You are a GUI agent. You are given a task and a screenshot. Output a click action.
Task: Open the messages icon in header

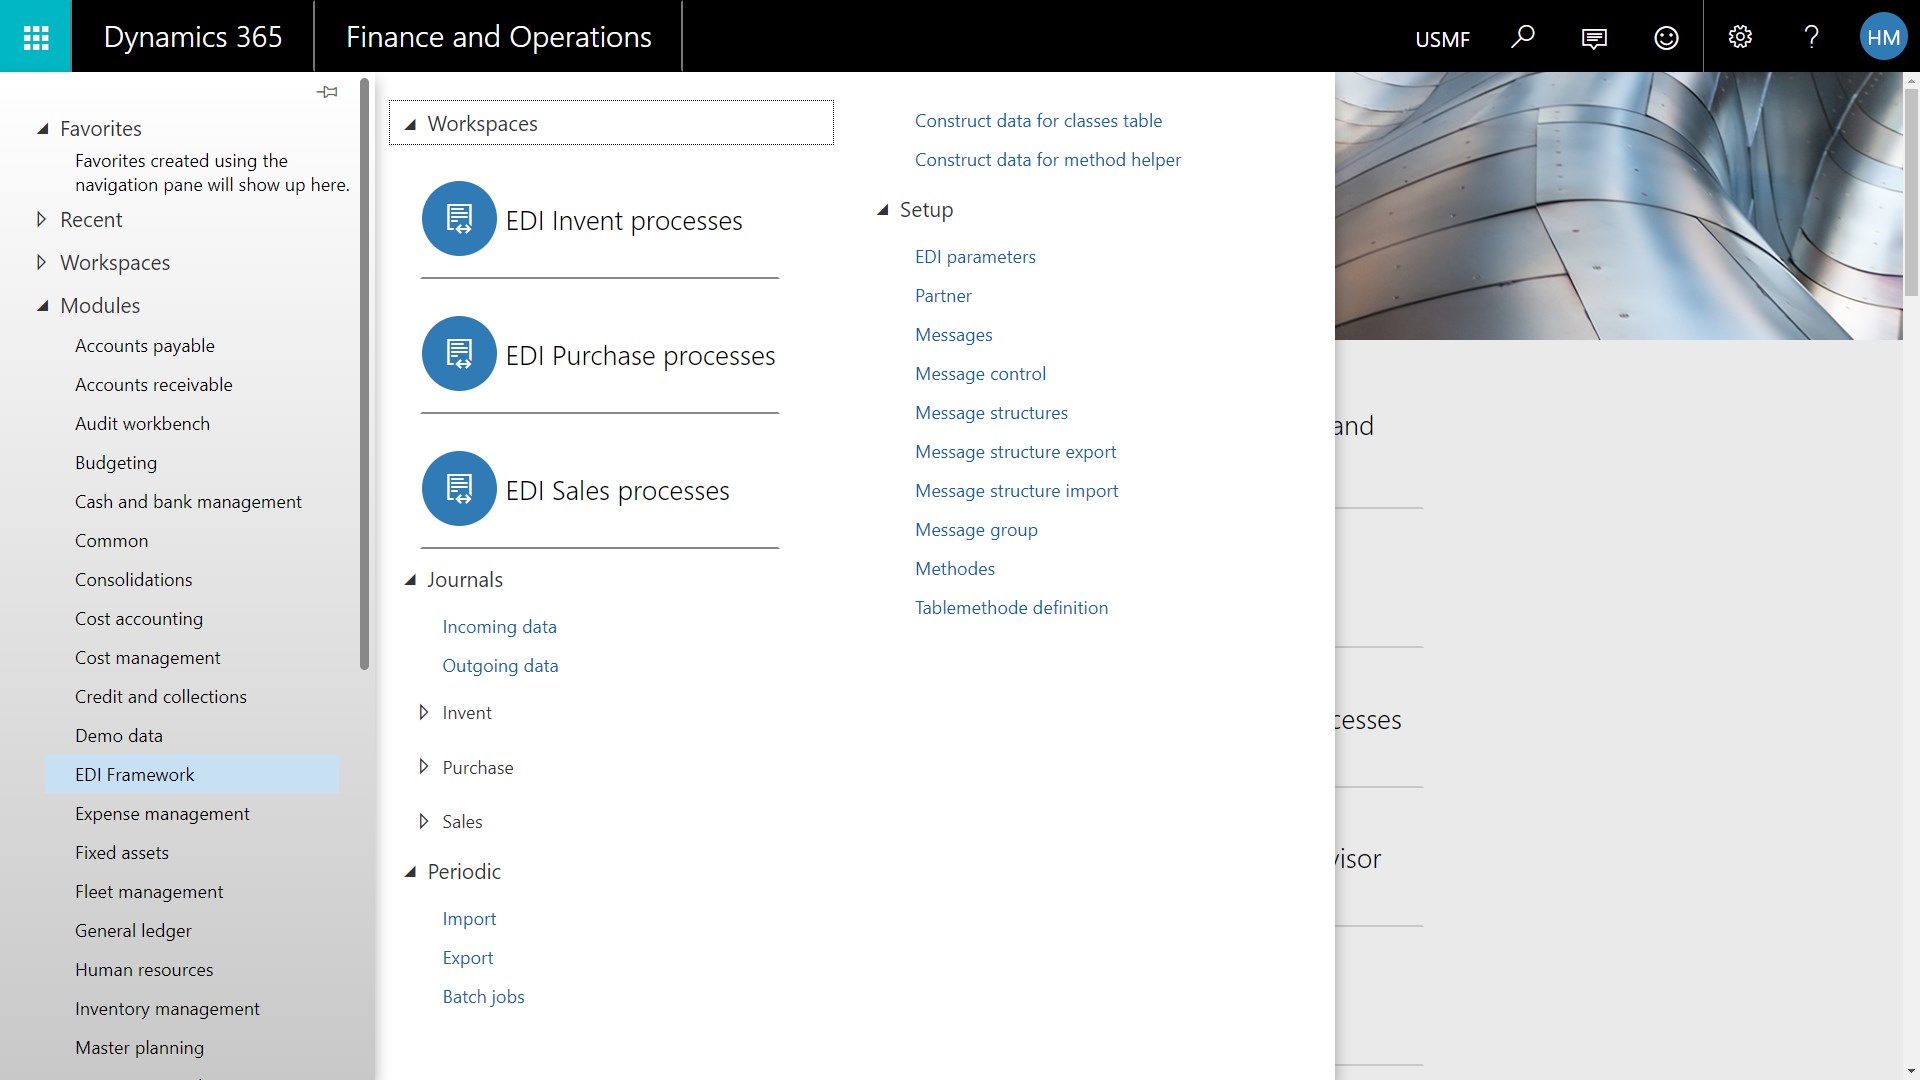coord(1594,38)
